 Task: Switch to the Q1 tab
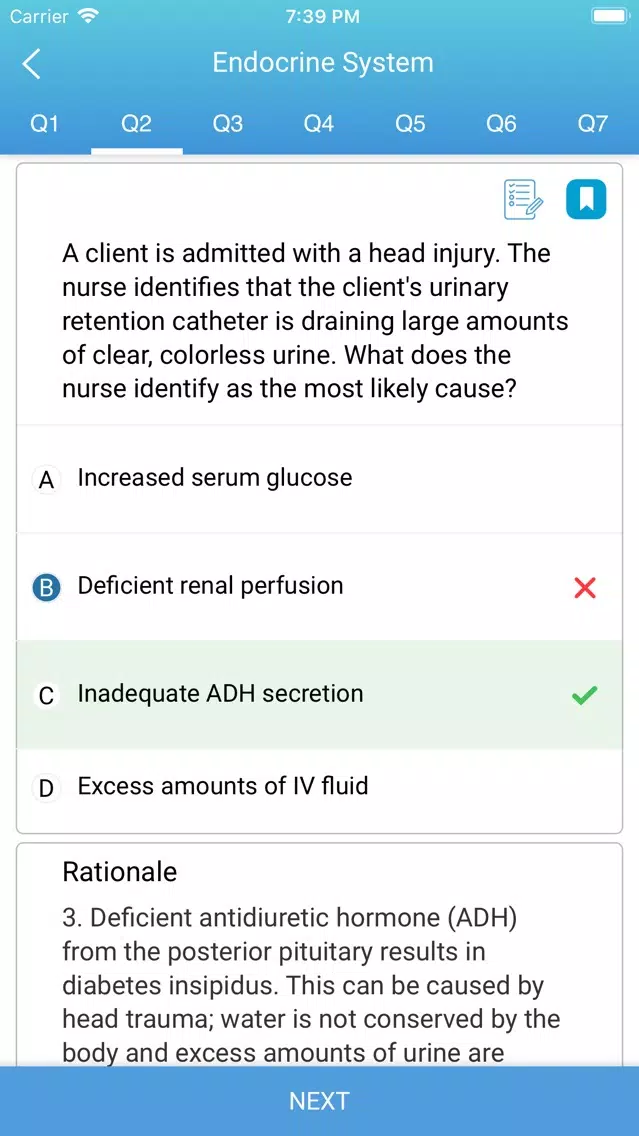(44, 125)
